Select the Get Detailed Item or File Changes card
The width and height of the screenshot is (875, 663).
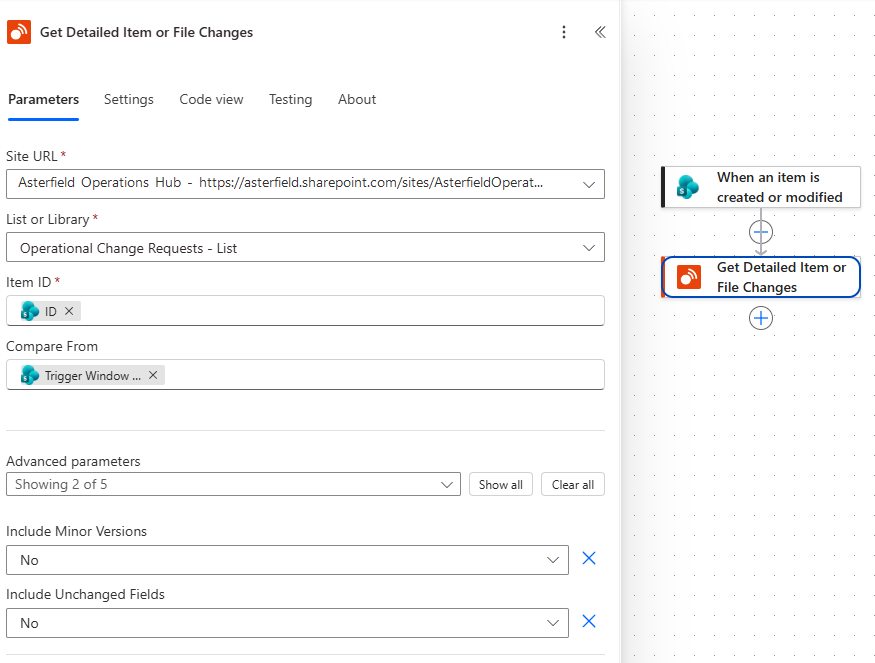tap(761, 277)
